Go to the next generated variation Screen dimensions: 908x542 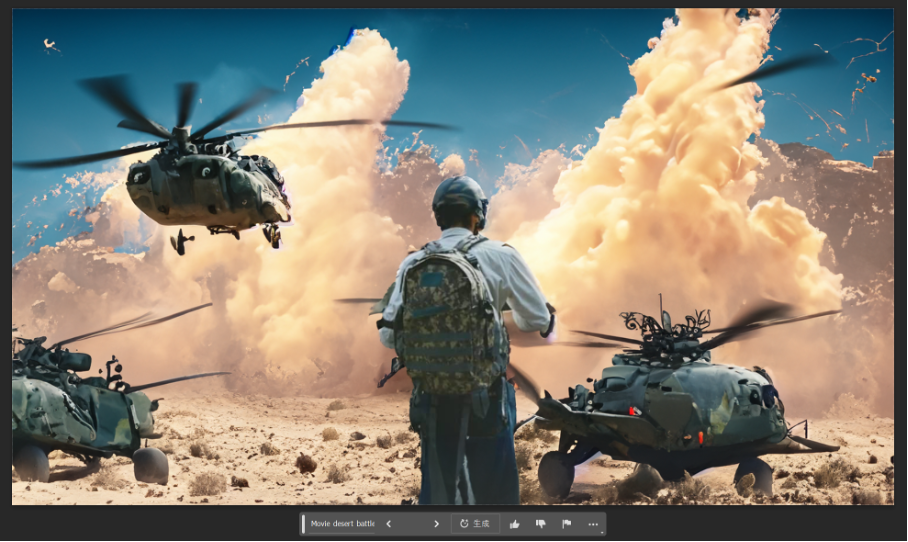pyautogui.click(x=436, y=523)
